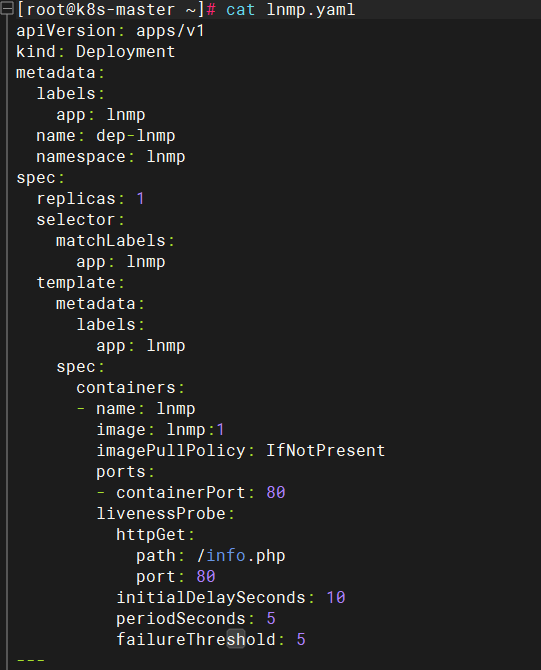Click the containerPort value '80'
Image resolution: width=541 pixels, height=670 pixels.
(276, 493)
